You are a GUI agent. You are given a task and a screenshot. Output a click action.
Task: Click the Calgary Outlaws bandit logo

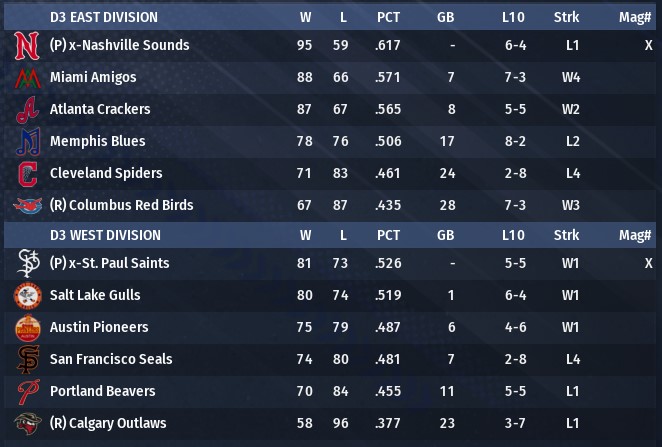28,423
